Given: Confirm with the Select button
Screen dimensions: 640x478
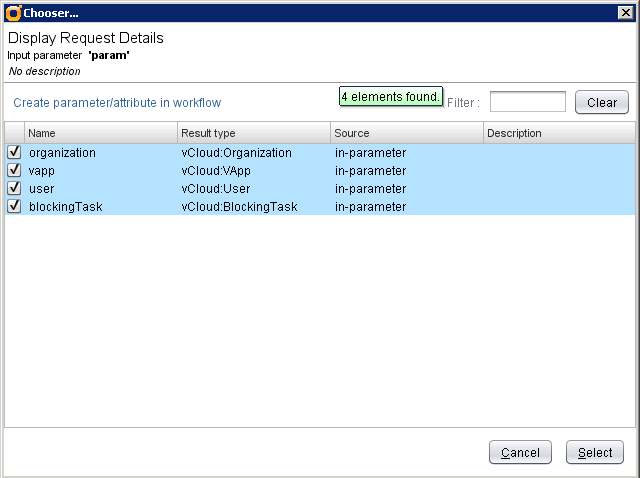Looking at the screenshot, I should tap(595, 452).
